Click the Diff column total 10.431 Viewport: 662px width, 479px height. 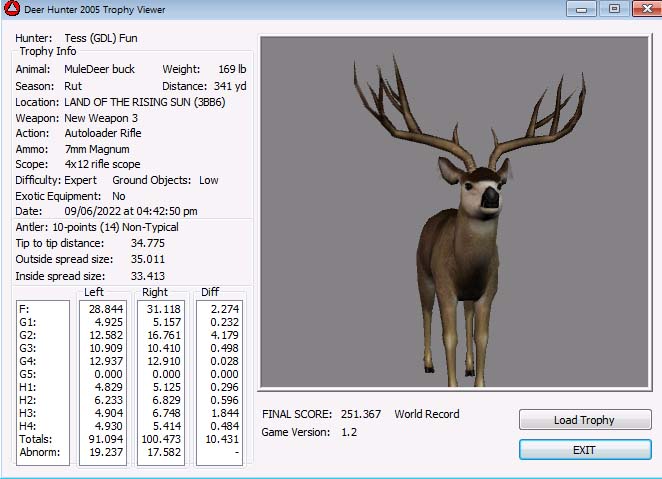point(221,439)
